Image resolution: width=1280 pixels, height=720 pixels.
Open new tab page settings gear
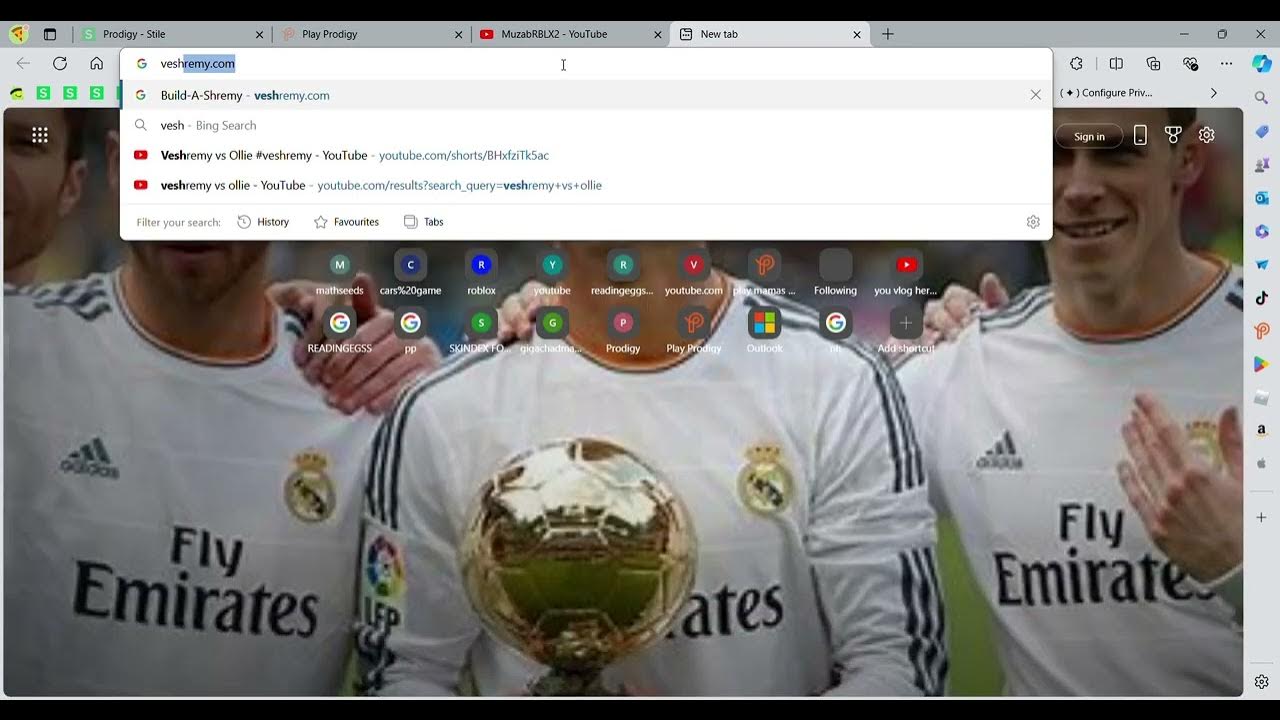(1207, 135)
